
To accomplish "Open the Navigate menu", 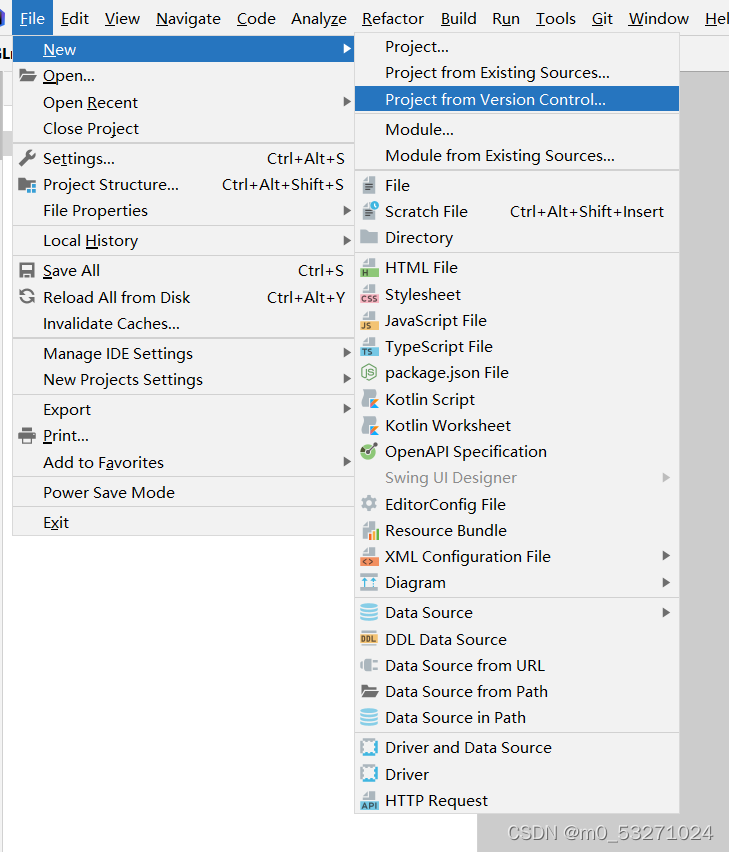I will click(188, 18).
